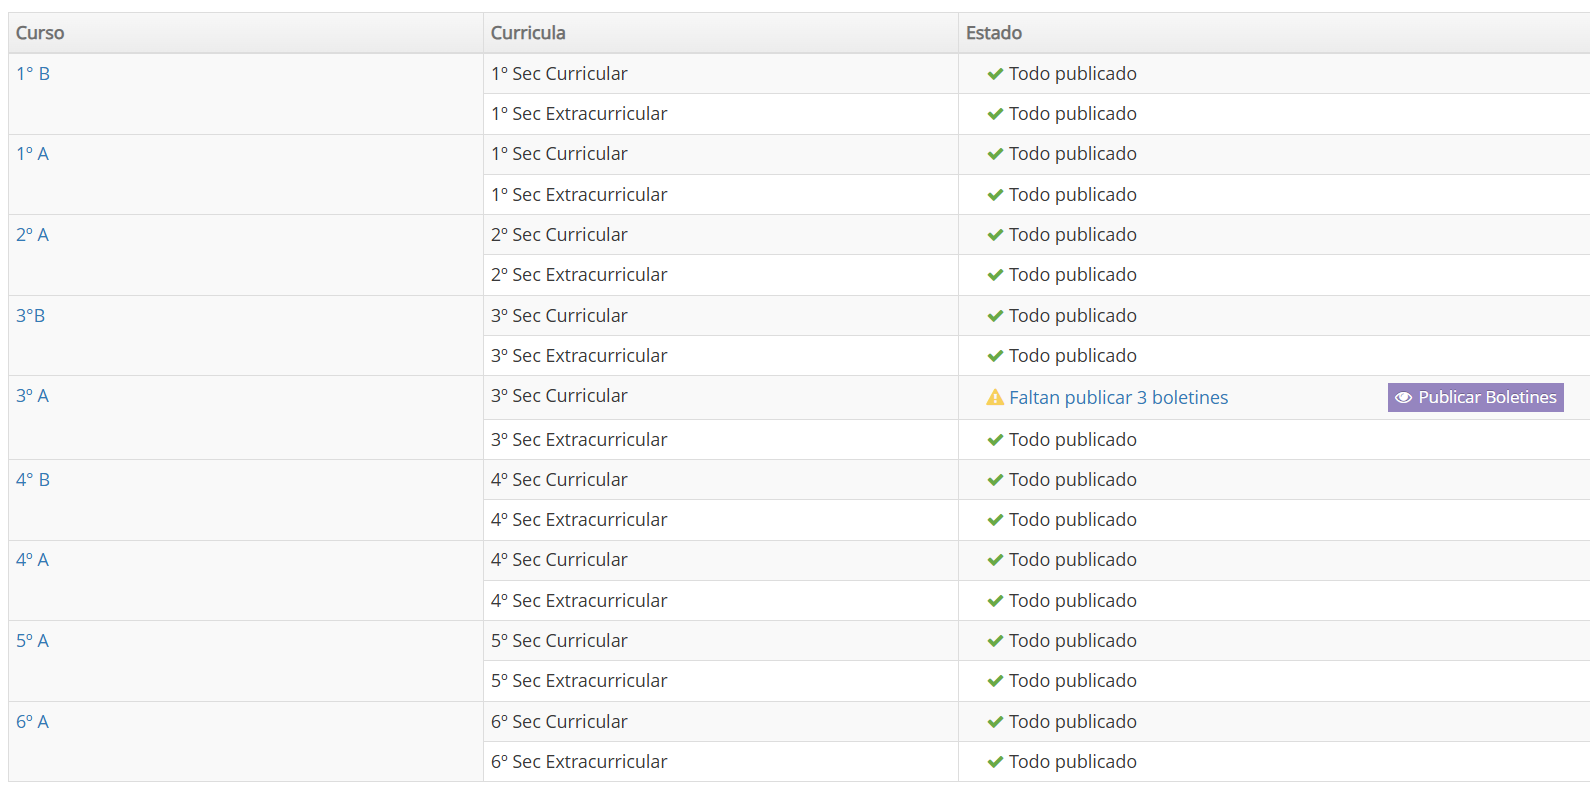The height and width of the screenshot is (791, 1590).
Task: Go to course 6° A
Action: [32, 721]
